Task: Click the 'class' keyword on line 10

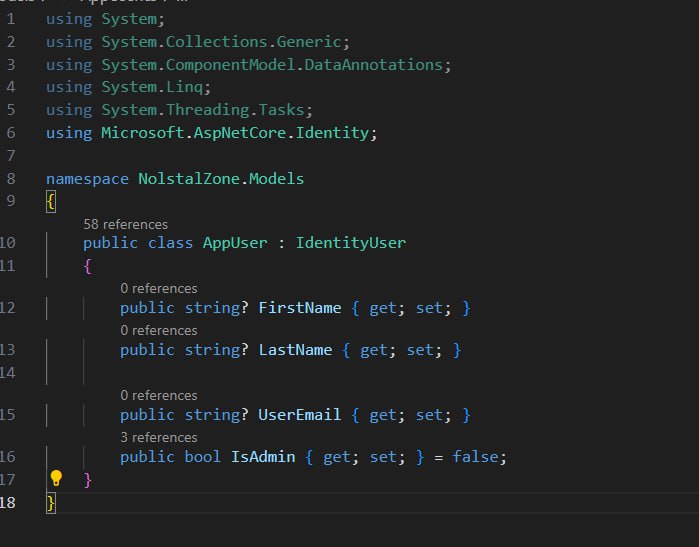Action: coord(170,243)
